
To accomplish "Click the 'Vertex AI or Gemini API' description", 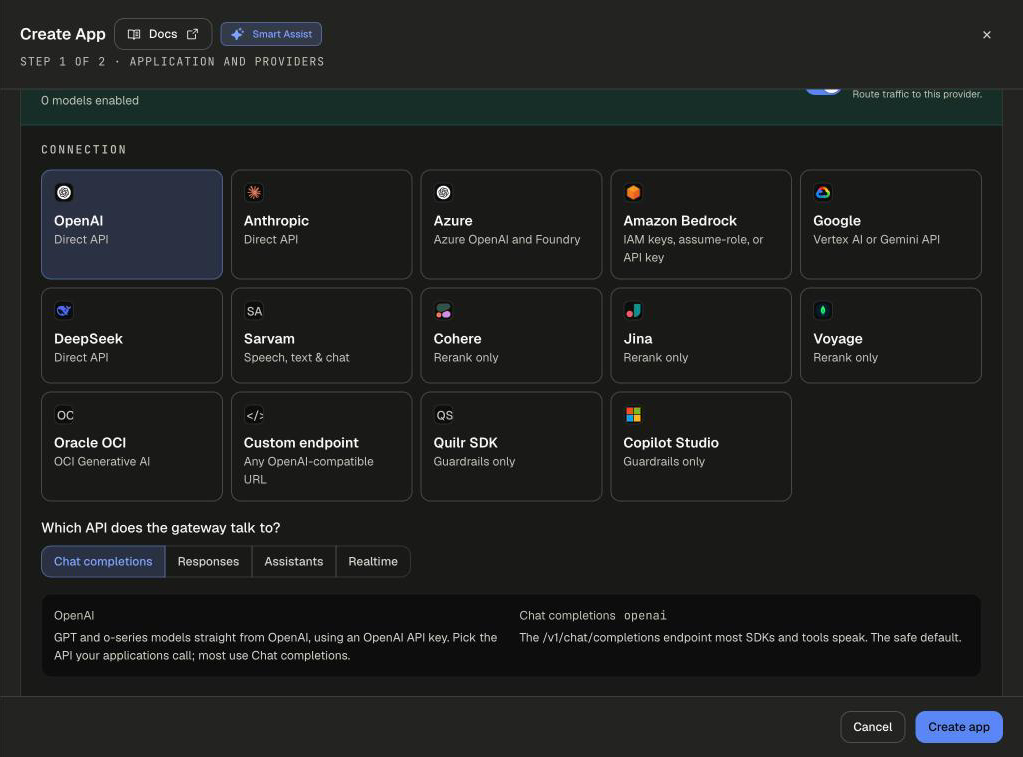I will [x=876, y=239].
